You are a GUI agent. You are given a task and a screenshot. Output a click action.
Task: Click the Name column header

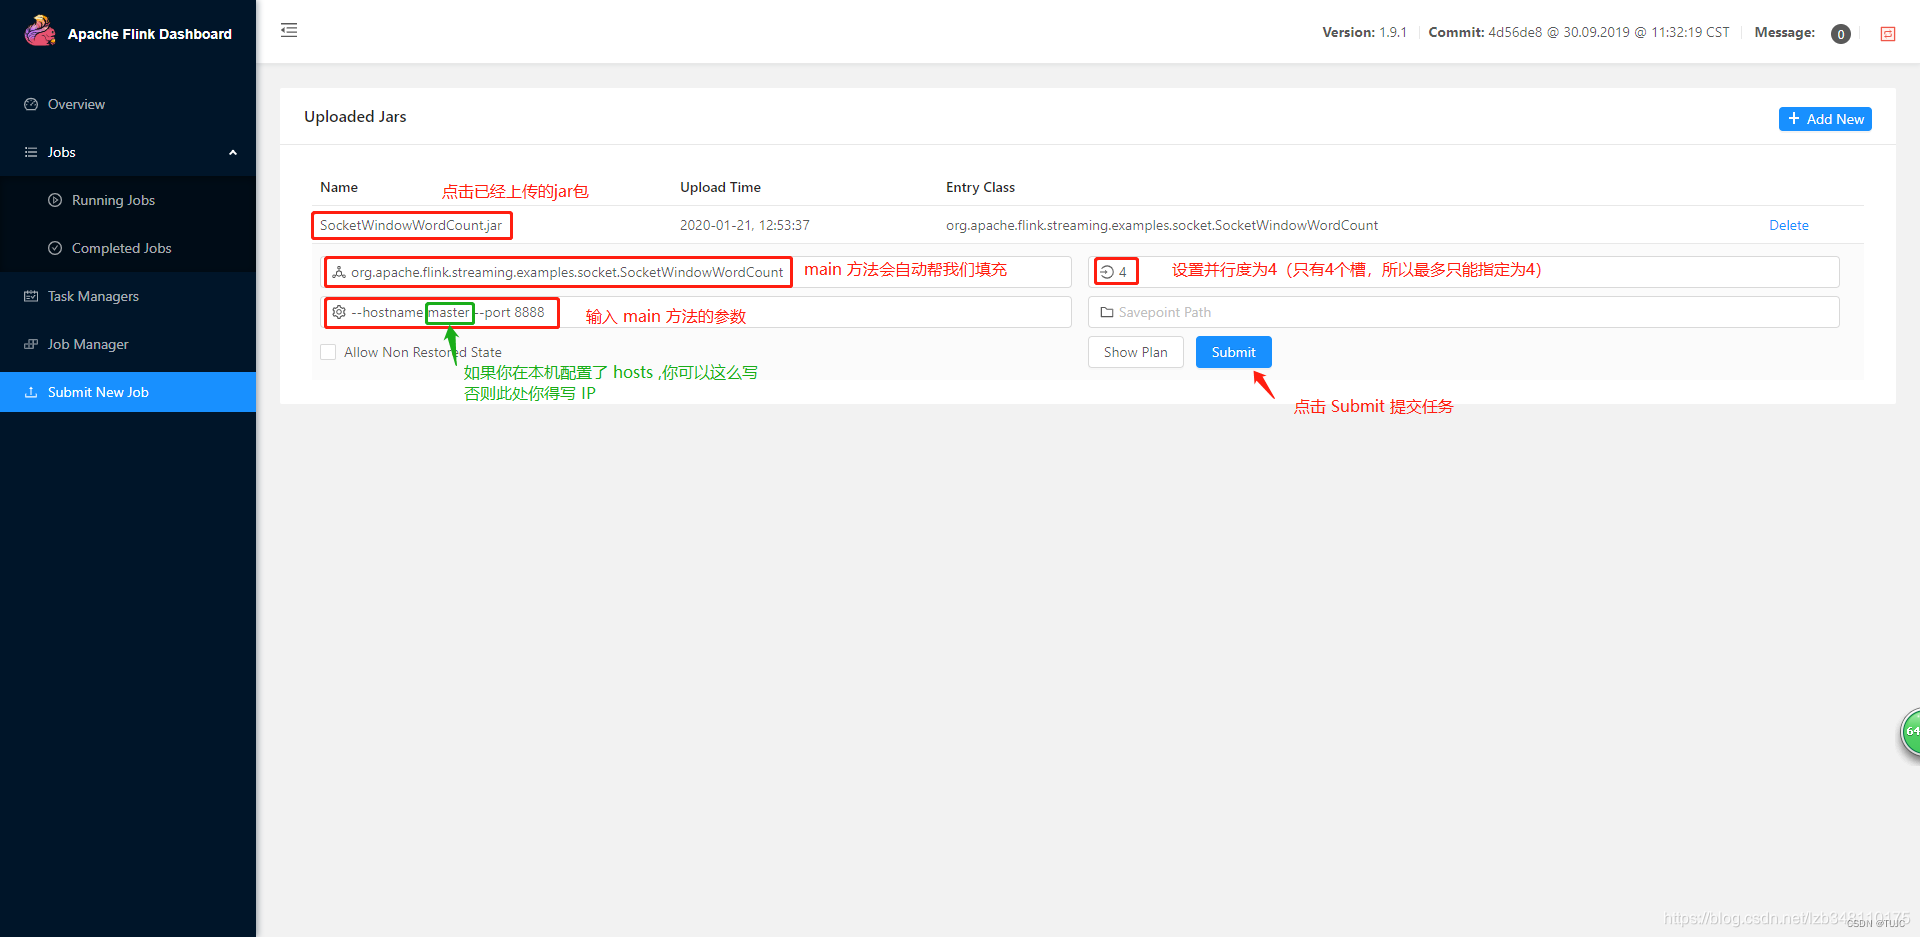click(339, 187)
